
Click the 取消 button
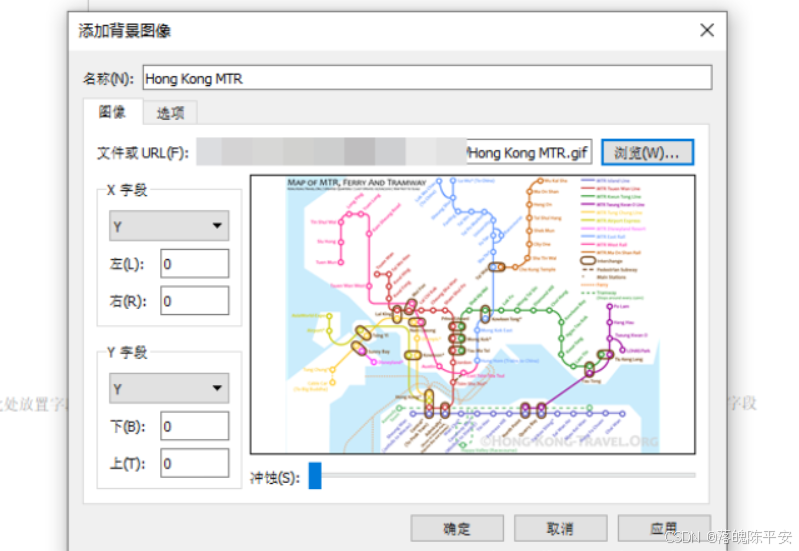coord(561,529)
